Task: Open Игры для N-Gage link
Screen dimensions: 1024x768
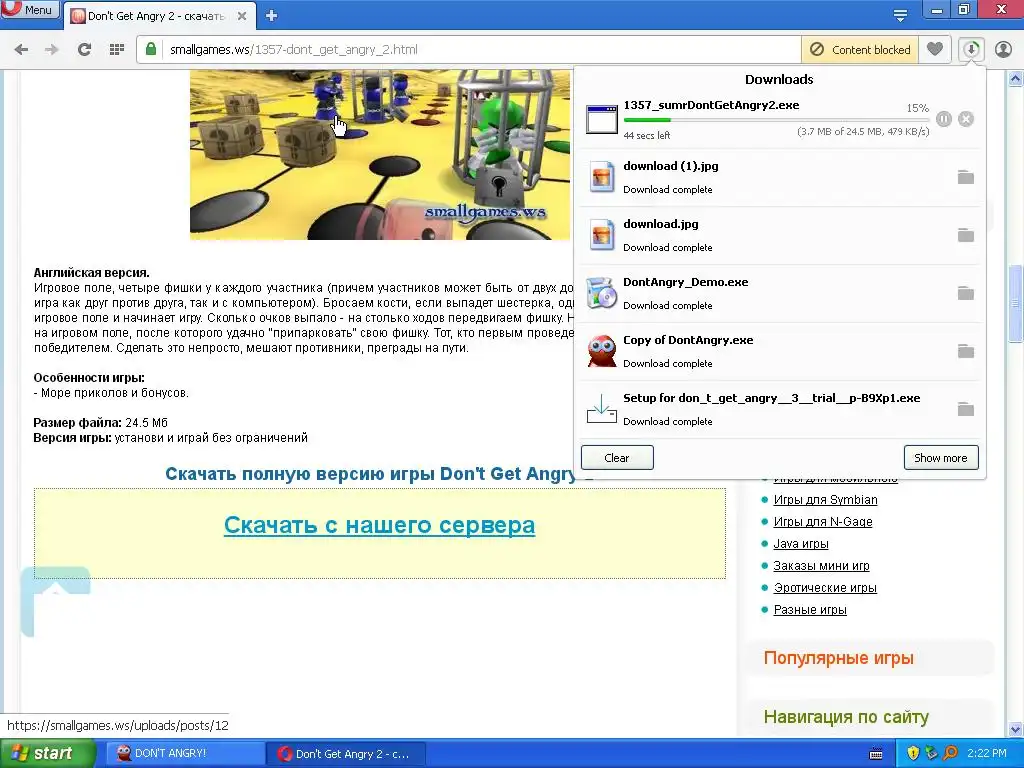Action: pyautogui.click(x=823, y=522)
